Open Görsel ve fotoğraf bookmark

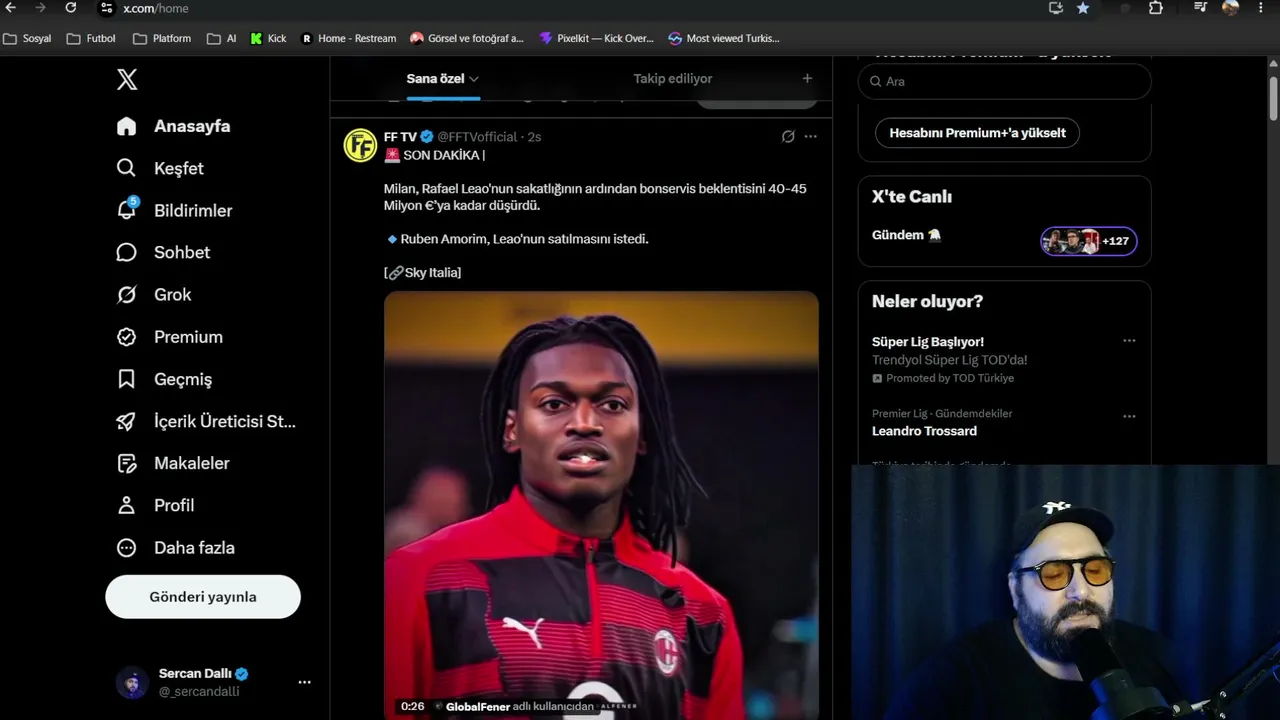[x=467, y=38]
